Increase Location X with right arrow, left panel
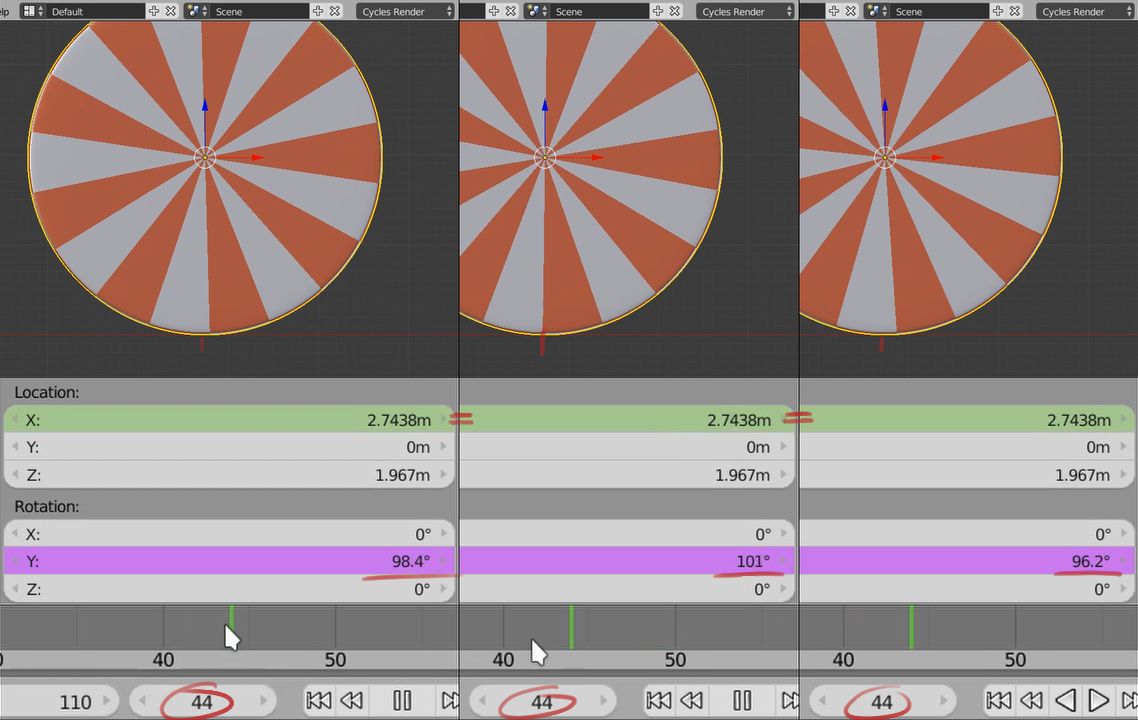 tap(444, 420)
